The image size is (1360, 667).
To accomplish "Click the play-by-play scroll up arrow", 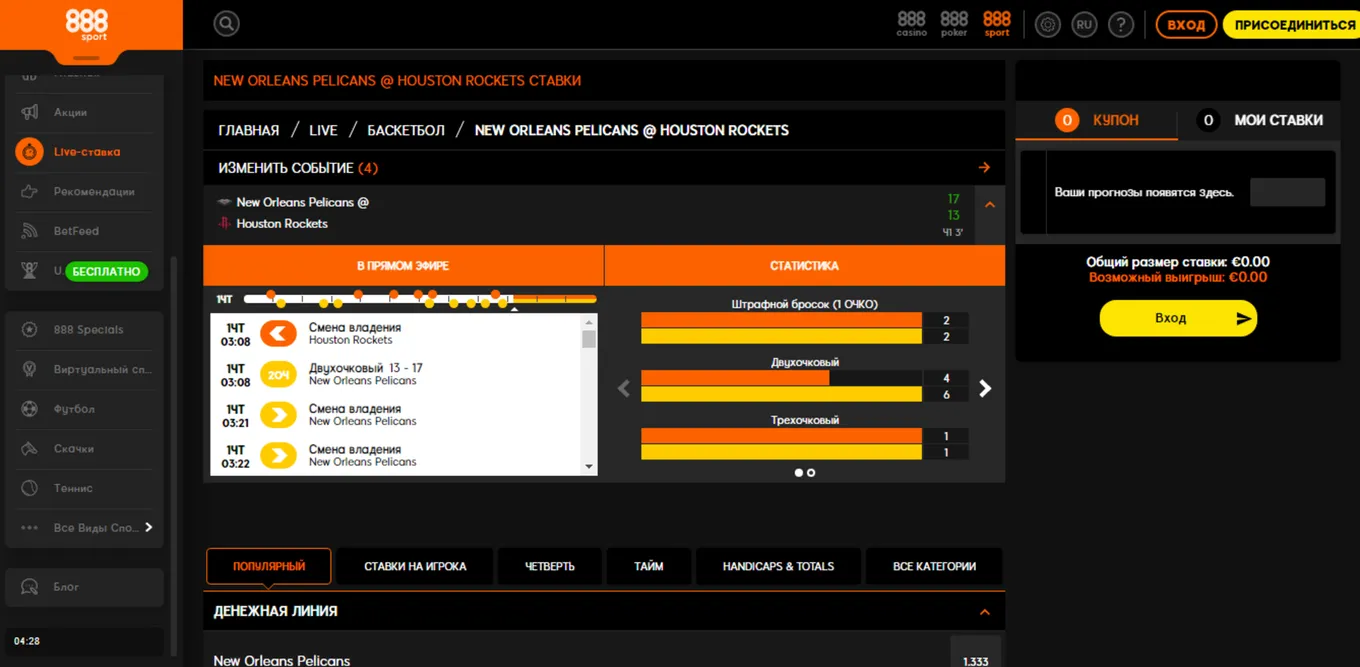I will [x=589, y=323].
